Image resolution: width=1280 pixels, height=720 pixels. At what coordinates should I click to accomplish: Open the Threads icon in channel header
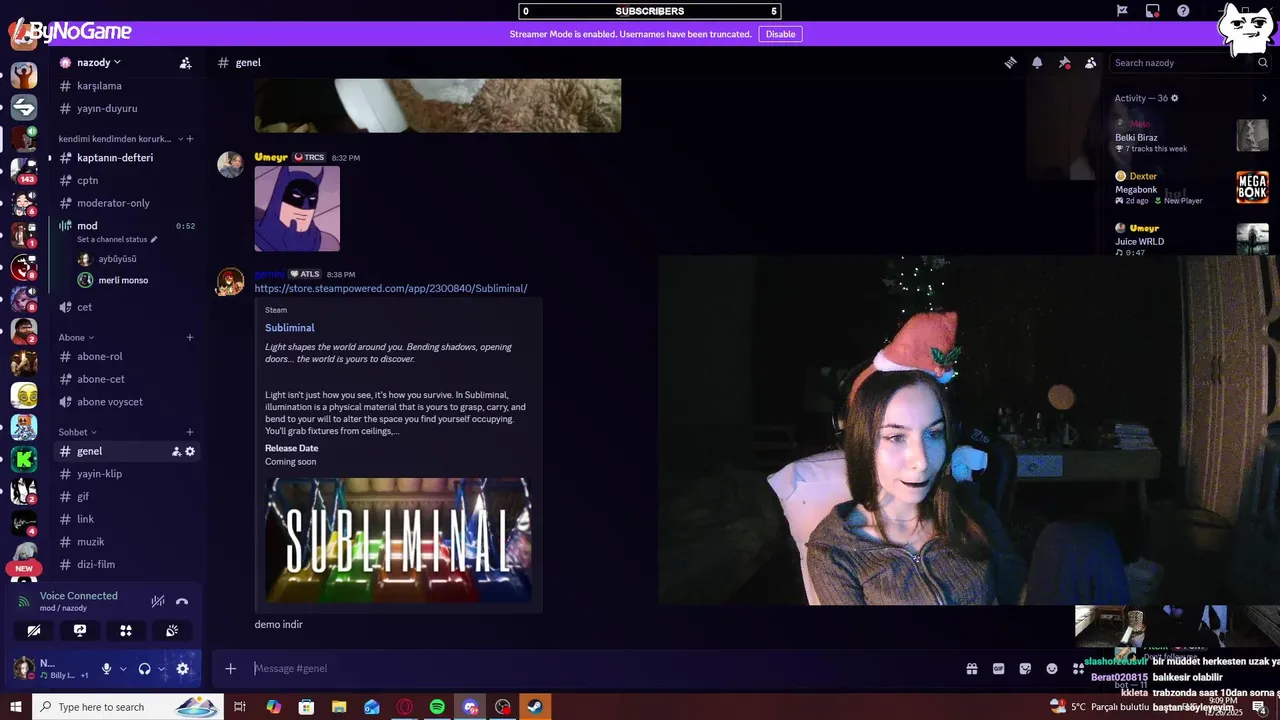pos(1011,63)
